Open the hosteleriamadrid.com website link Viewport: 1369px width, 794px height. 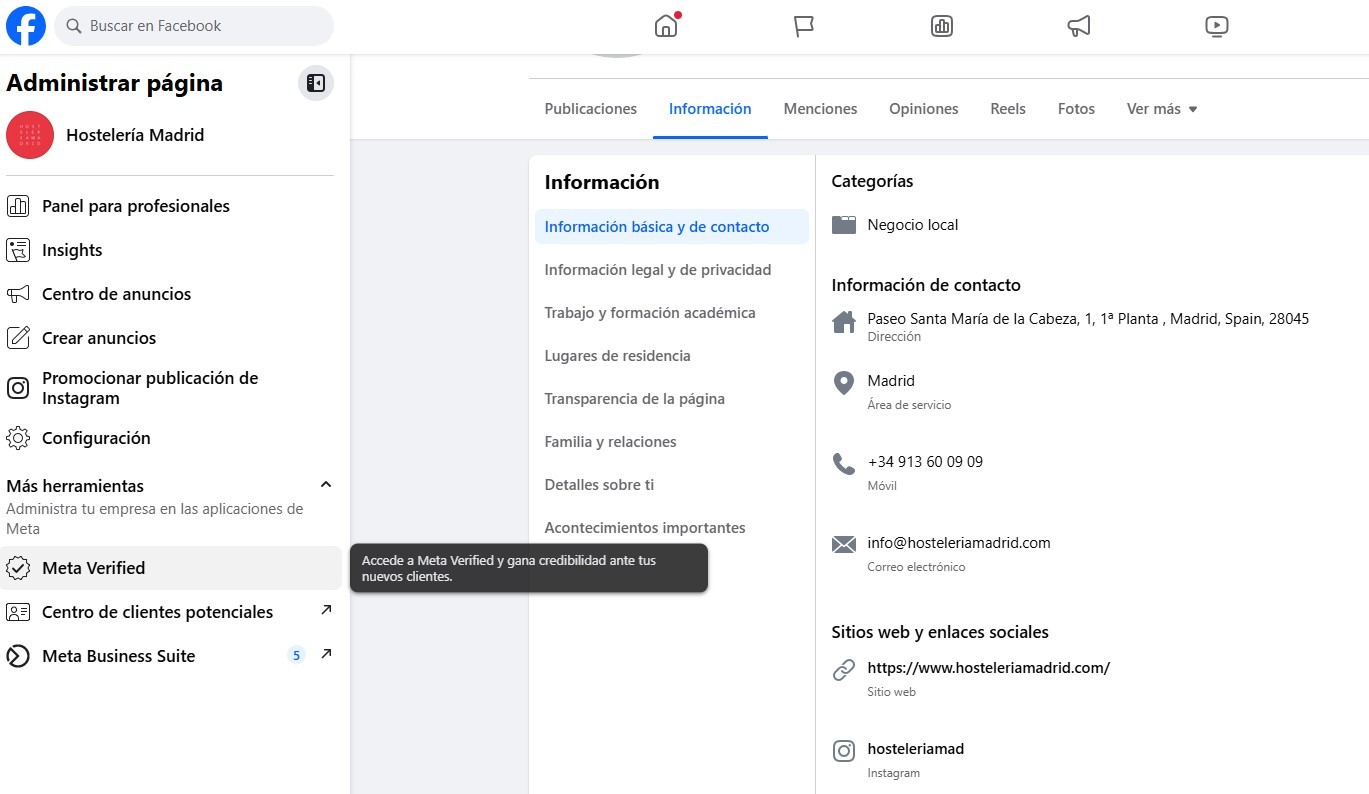point(988,668)
